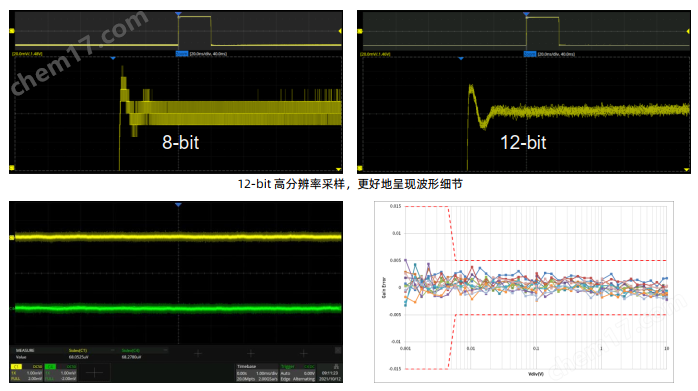Click the date and time display

[330, 376]
